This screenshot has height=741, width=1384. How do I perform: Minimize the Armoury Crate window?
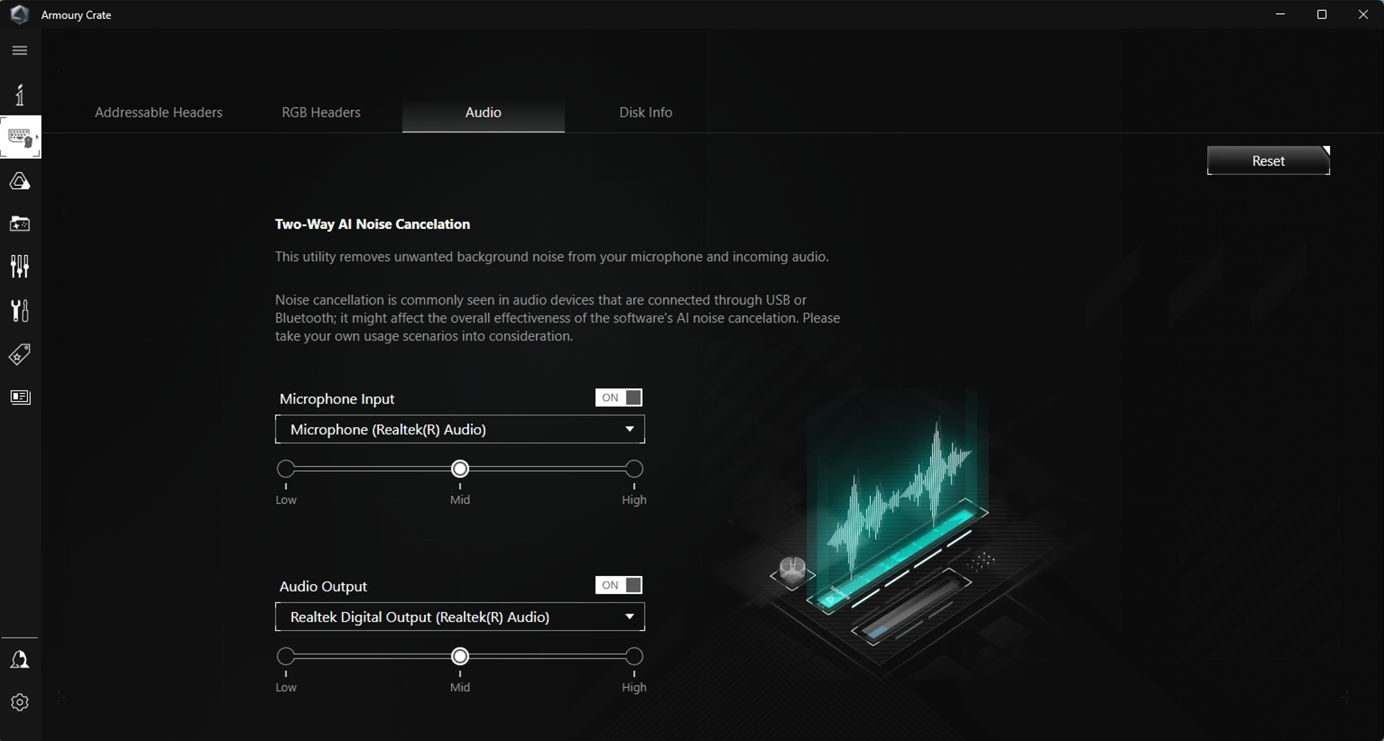[1281, 14]
